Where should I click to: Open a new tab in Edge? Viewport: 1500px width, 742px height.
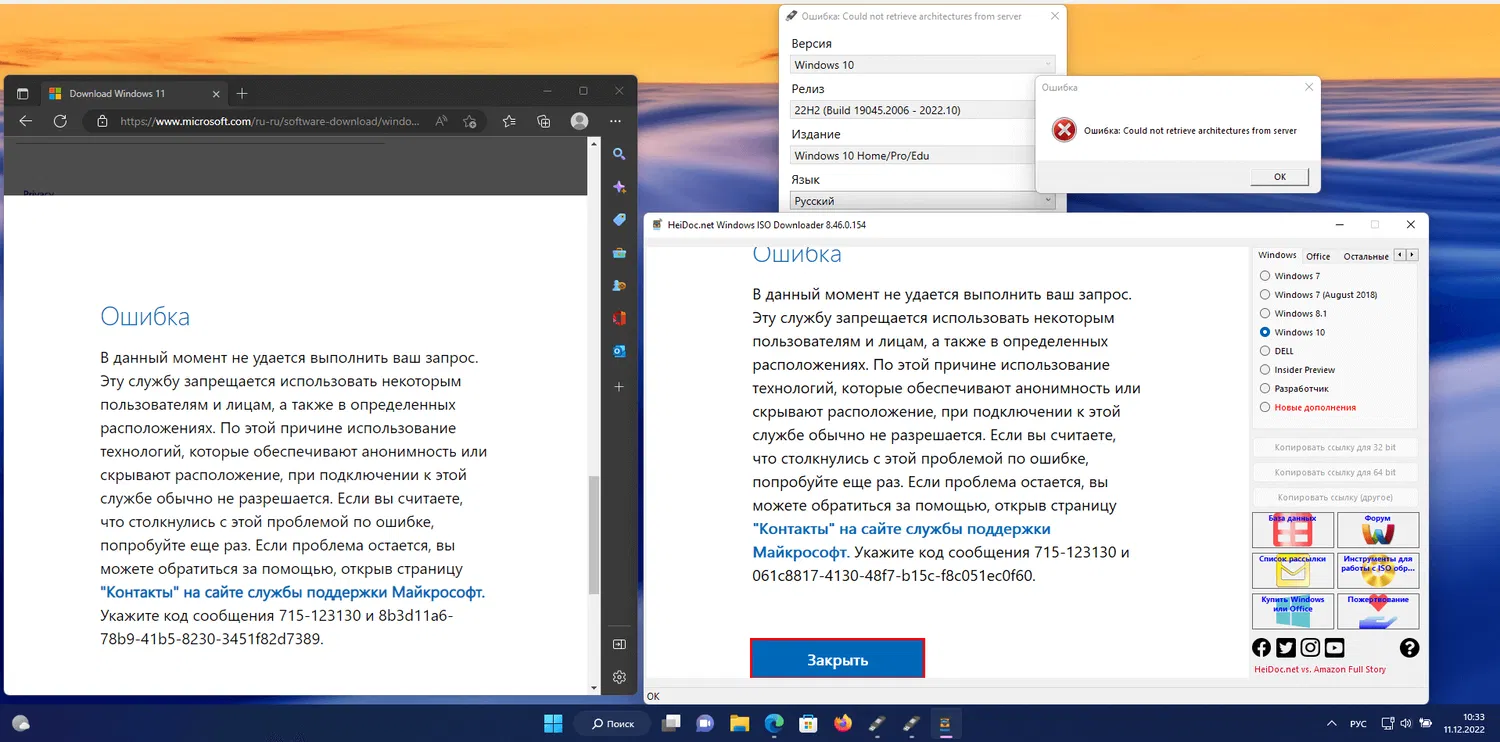[241, 94]
